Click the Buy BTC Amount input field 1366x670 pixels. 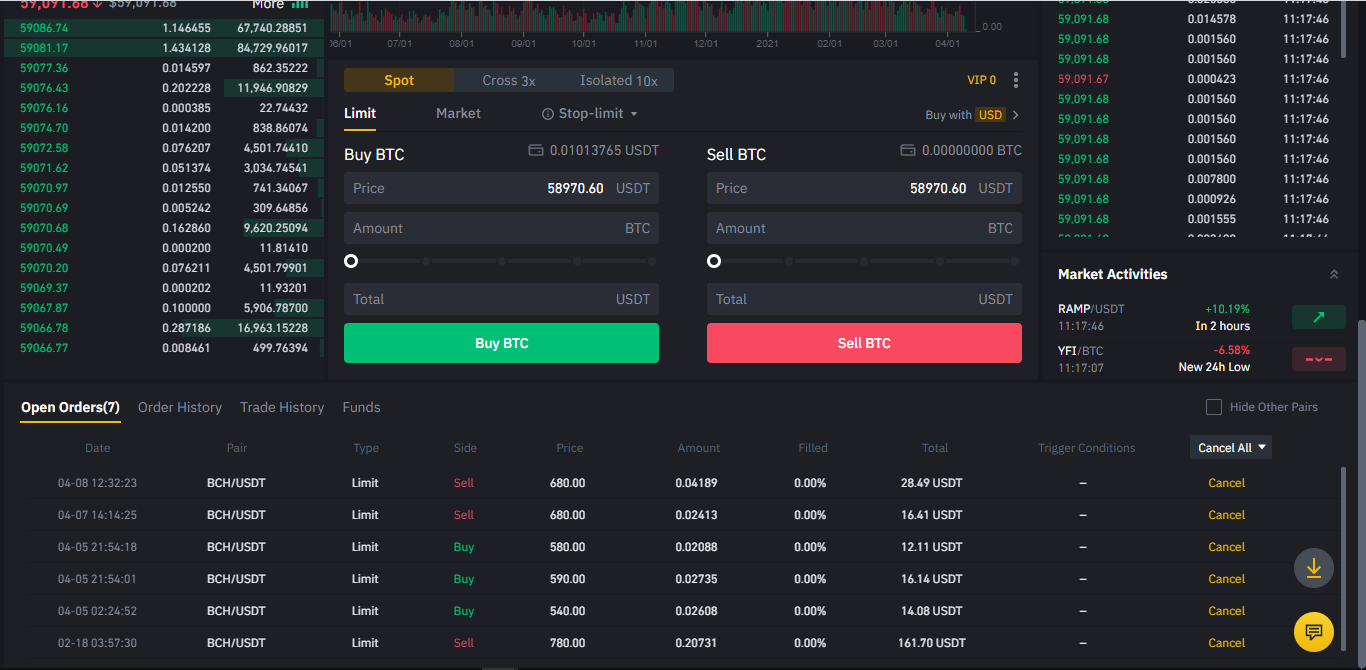(x=501, y=228)
